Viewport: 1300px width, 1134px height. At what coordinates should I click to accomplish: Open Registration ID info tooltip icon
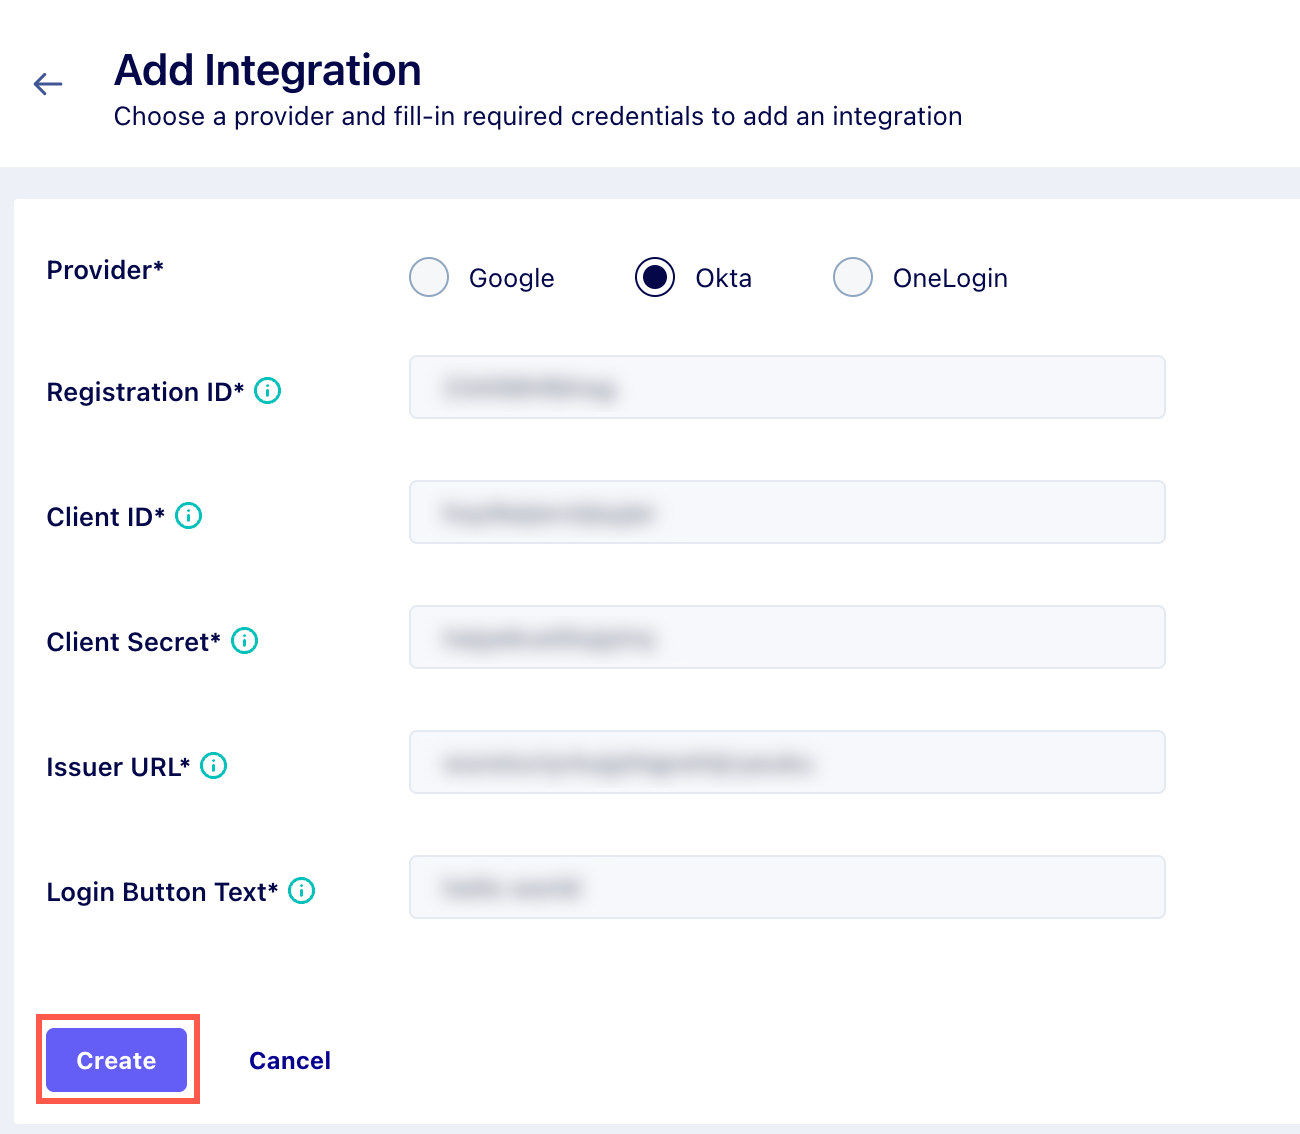(268, 391)
